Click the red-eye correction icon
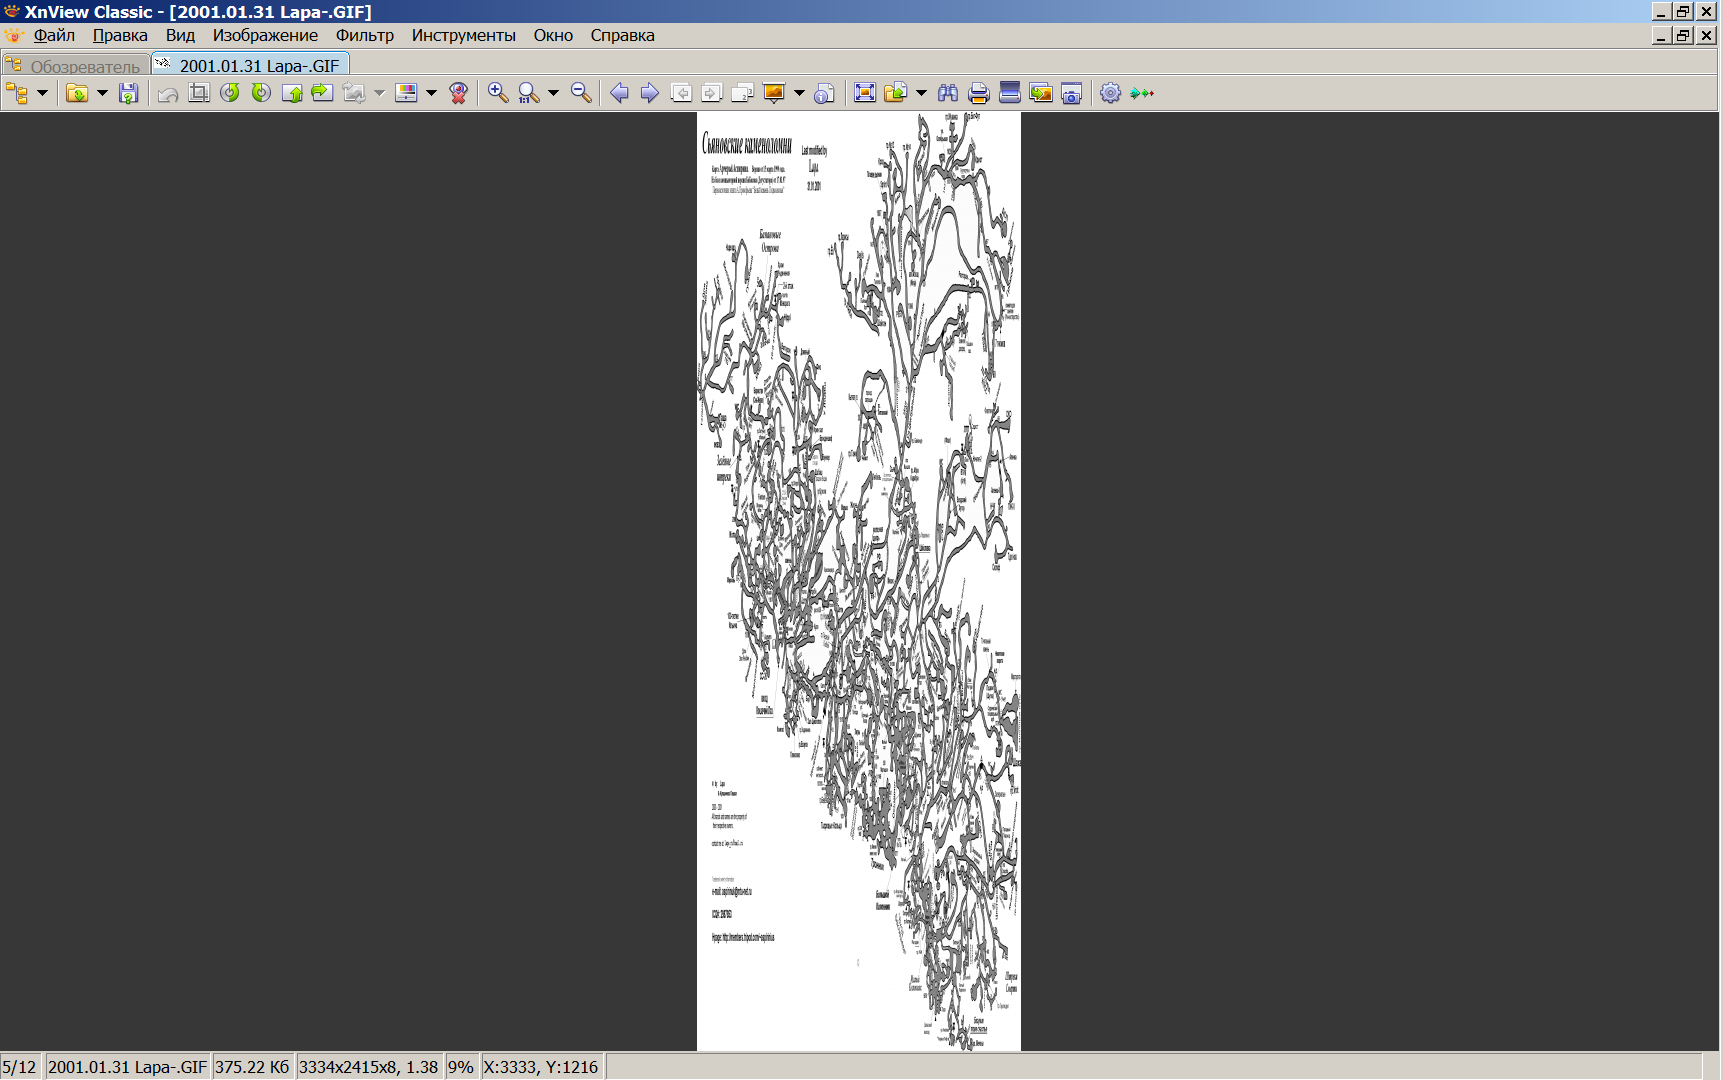 (459, 93)
